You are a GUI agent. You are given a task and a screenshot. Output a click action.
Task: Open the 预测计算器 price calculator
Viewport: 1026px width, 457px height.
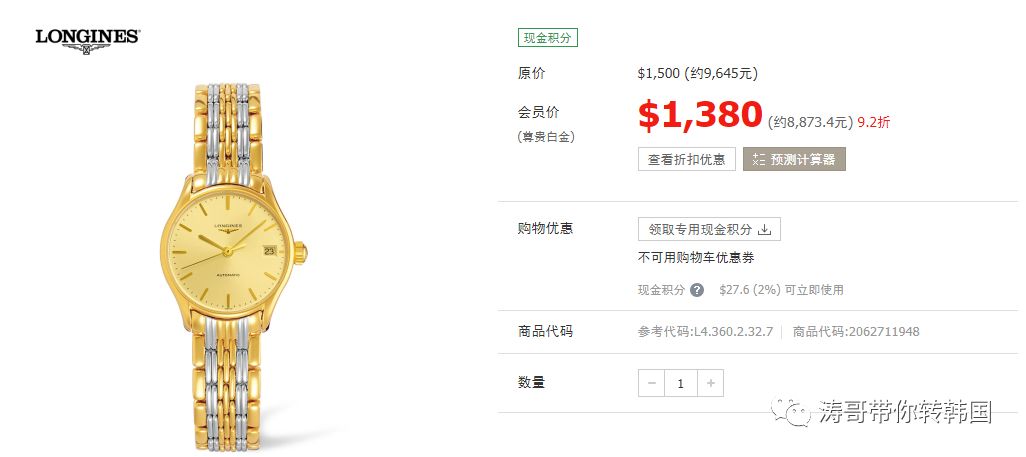click(794, 159)
